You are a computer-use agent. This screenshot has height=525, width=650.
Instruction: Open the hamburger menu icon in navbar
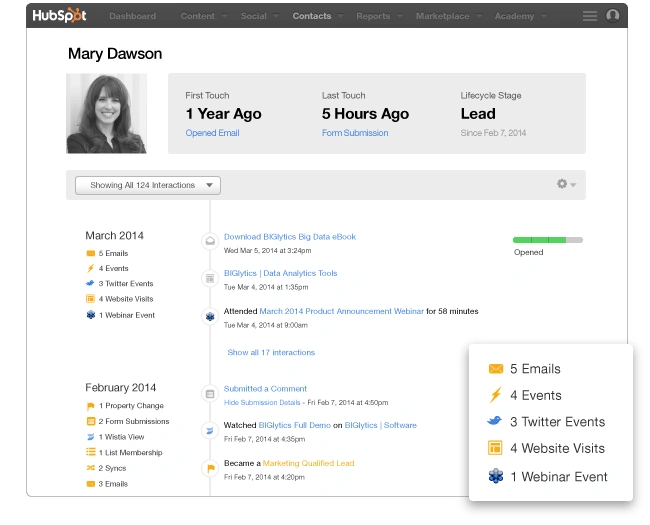(590, 16)
